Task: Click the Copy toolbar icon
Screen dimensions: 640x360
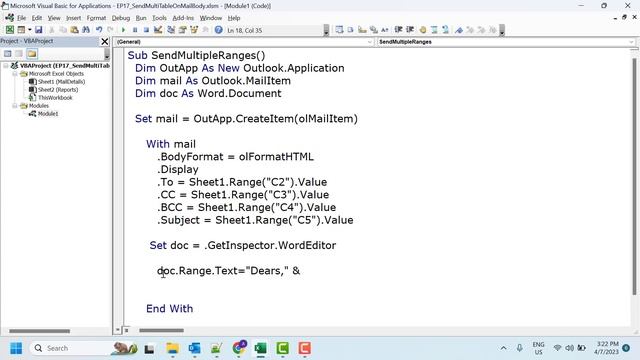Action: coord(63,30)
